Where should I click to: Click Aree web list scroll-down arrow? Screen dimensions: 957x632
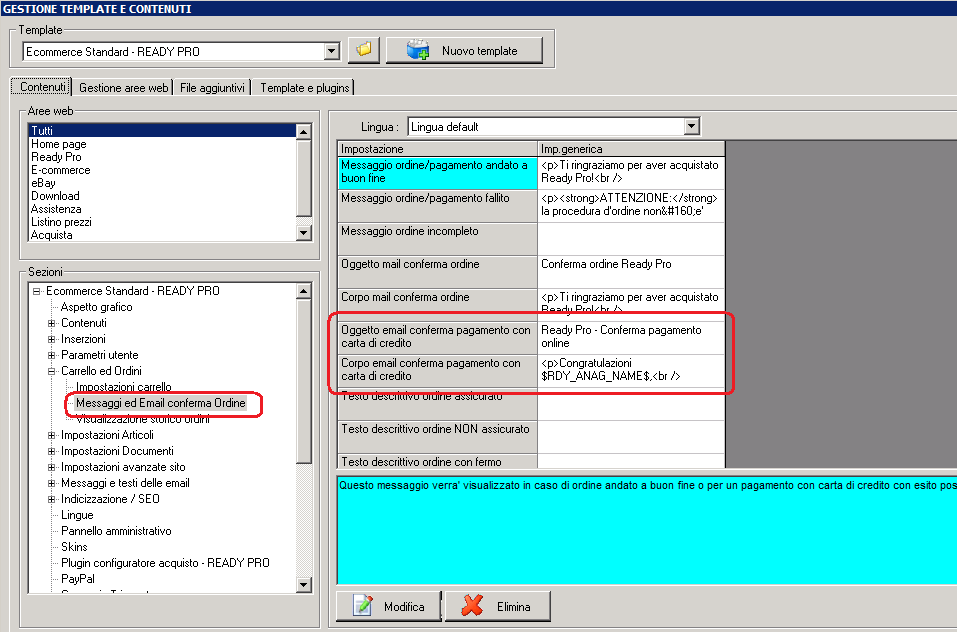303,232
